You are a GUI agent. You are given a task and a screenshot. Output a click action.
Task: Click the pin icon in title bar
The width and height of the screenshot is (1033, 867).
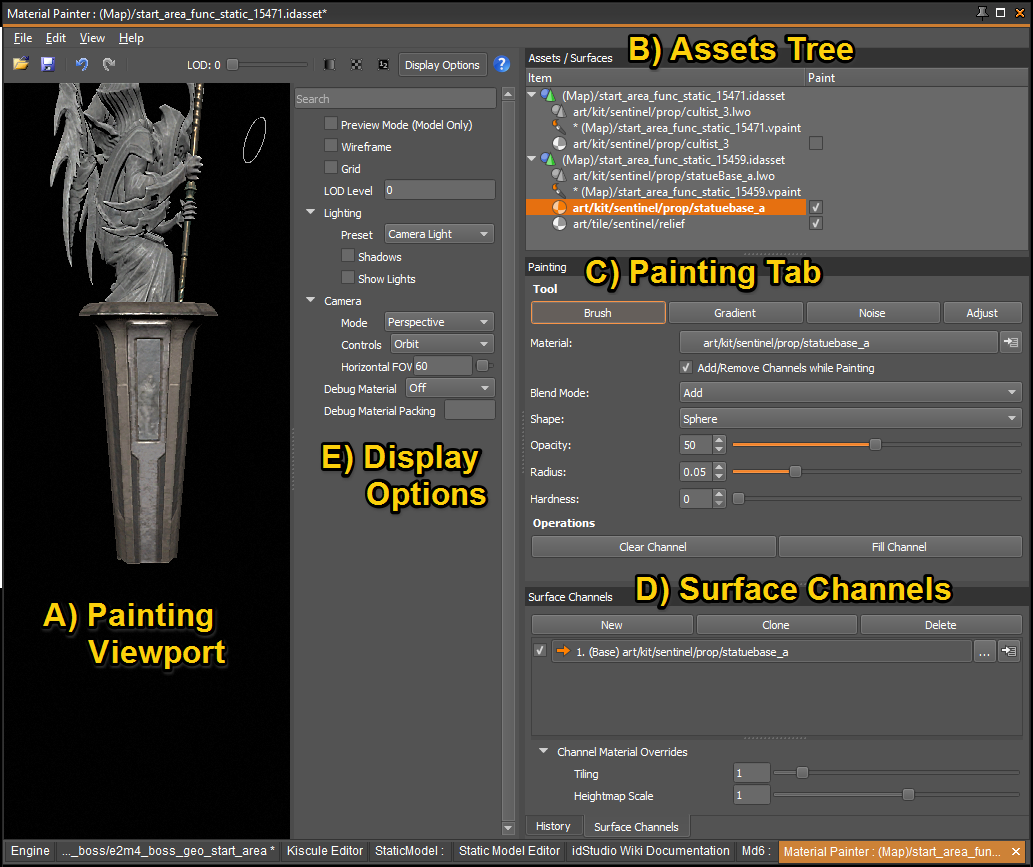coord(982,13)
